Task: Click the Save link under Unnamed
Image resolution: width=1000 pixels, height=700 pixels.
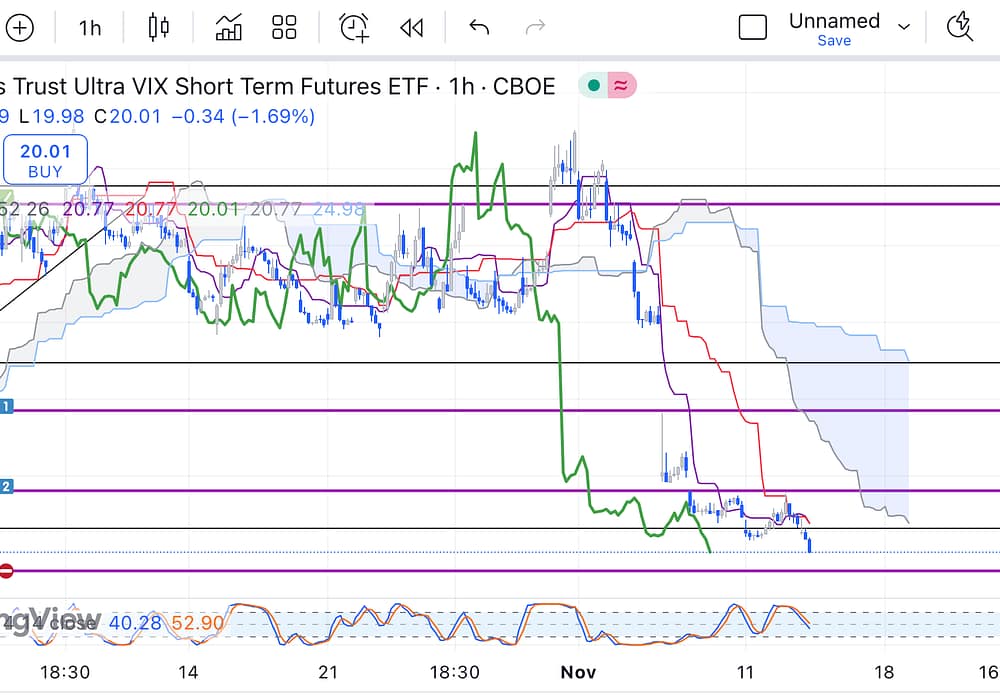Action: (x=833, y=41)
